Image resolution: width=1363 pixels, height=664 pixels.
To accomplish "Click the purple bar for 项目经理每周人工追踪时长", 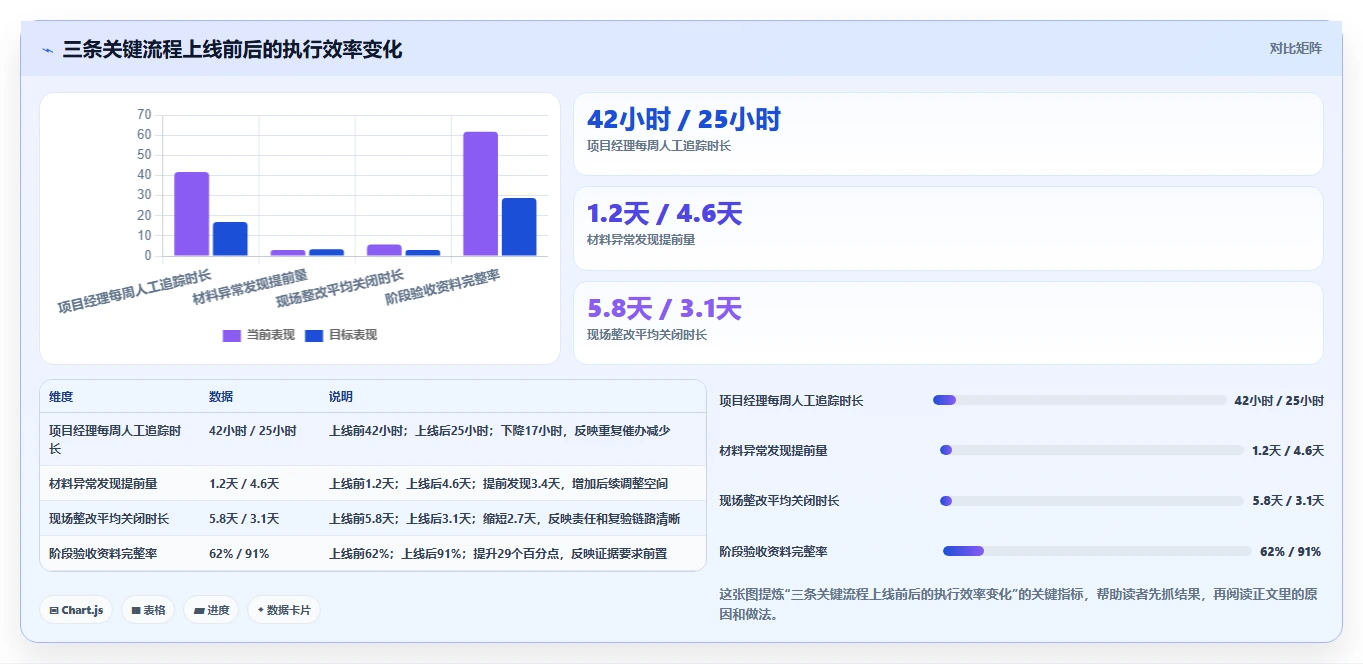I will tap(192, 214).
